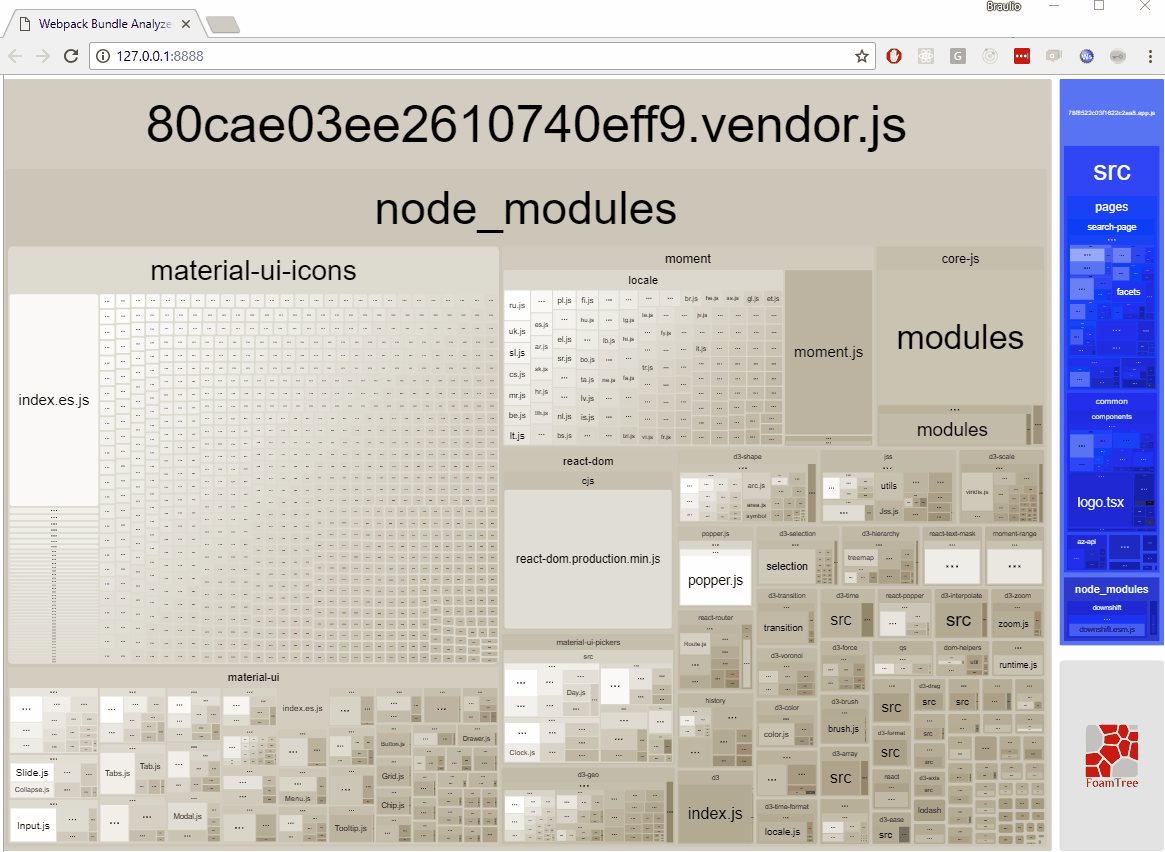Click the lodash block

(x=929, y=810)
